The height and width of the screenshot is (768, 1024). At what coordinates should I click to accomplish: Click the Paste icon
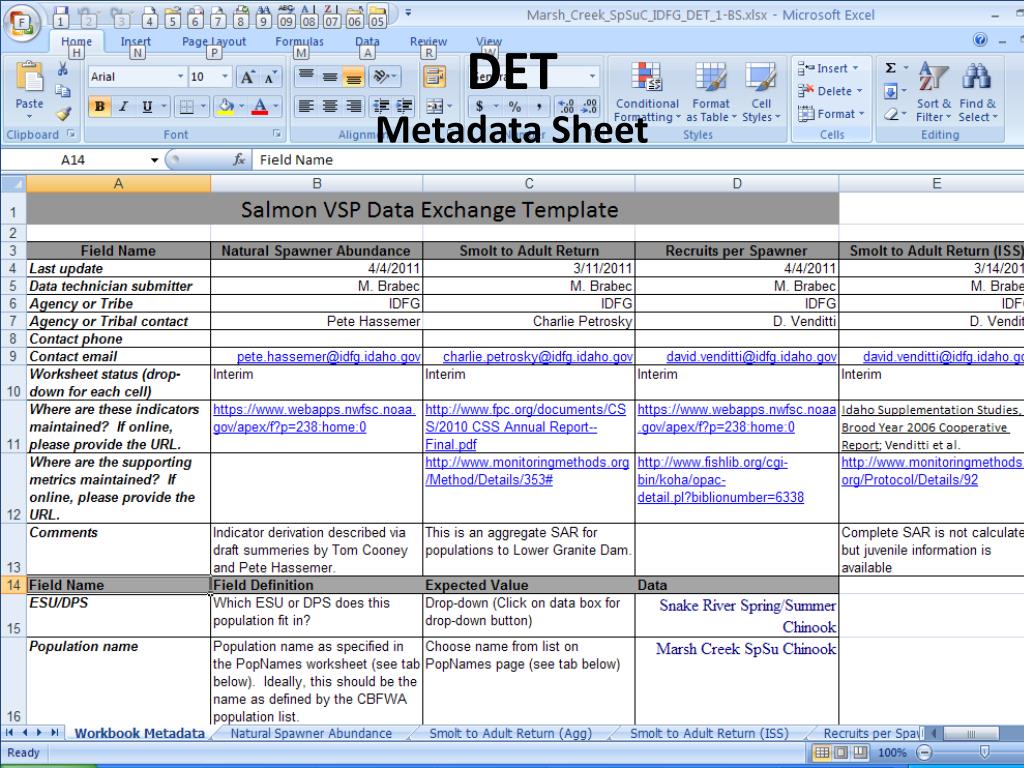click(29, 78)
